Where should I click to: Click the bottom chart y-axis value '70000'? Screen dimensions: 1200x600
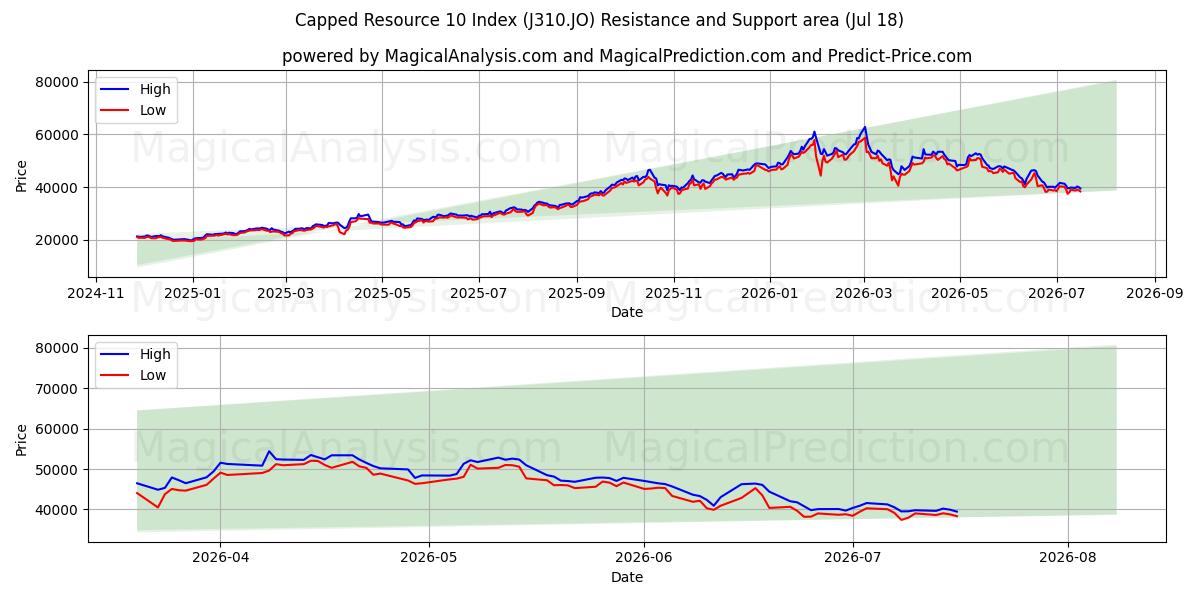(x=58, y=389)
